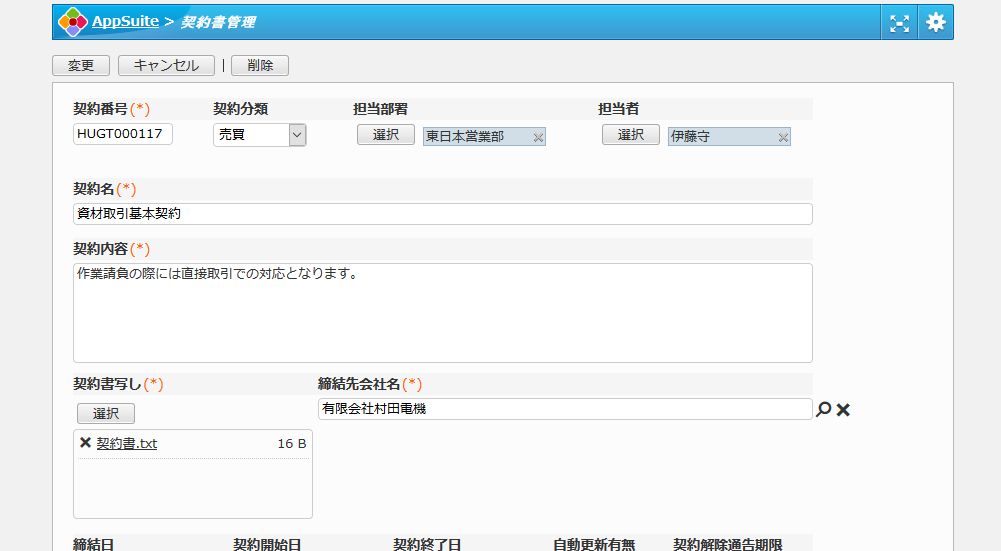Click into the 契約名 text field
This screenshot has width=1001, height=551.
click(442, 214)
